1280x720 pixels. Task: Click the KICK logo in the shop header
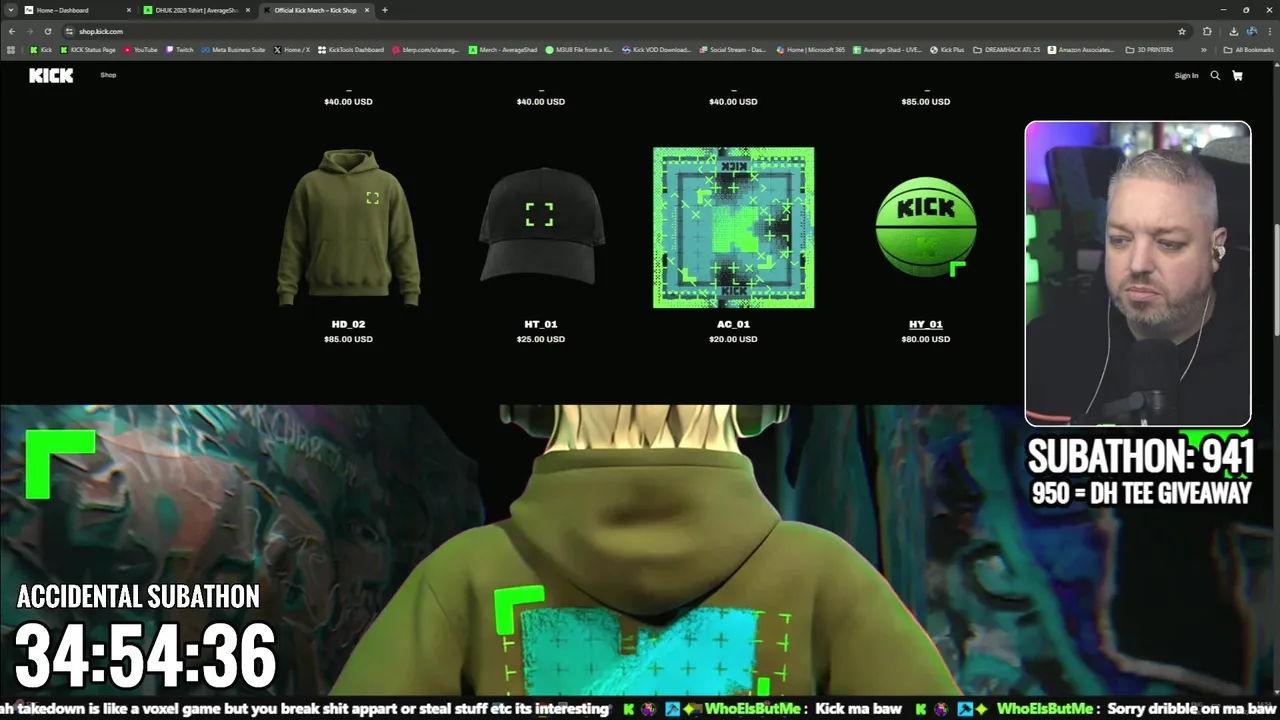(51, 75)
